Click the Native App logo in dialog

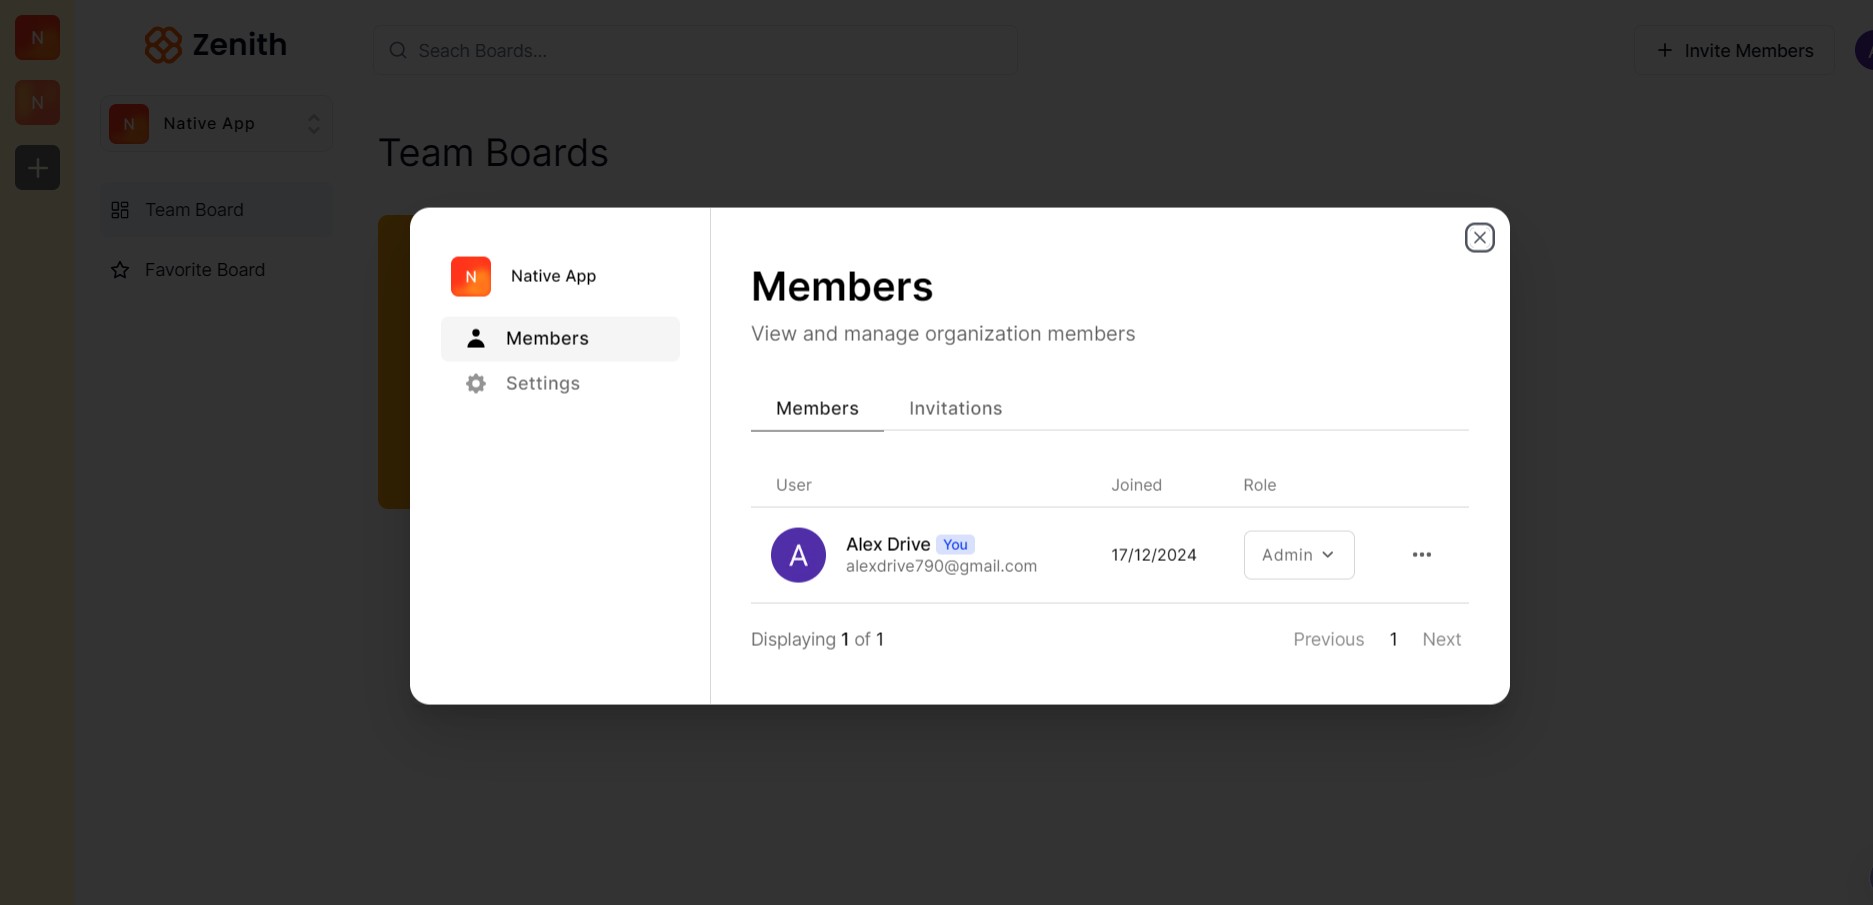click(x=471, y=277)
